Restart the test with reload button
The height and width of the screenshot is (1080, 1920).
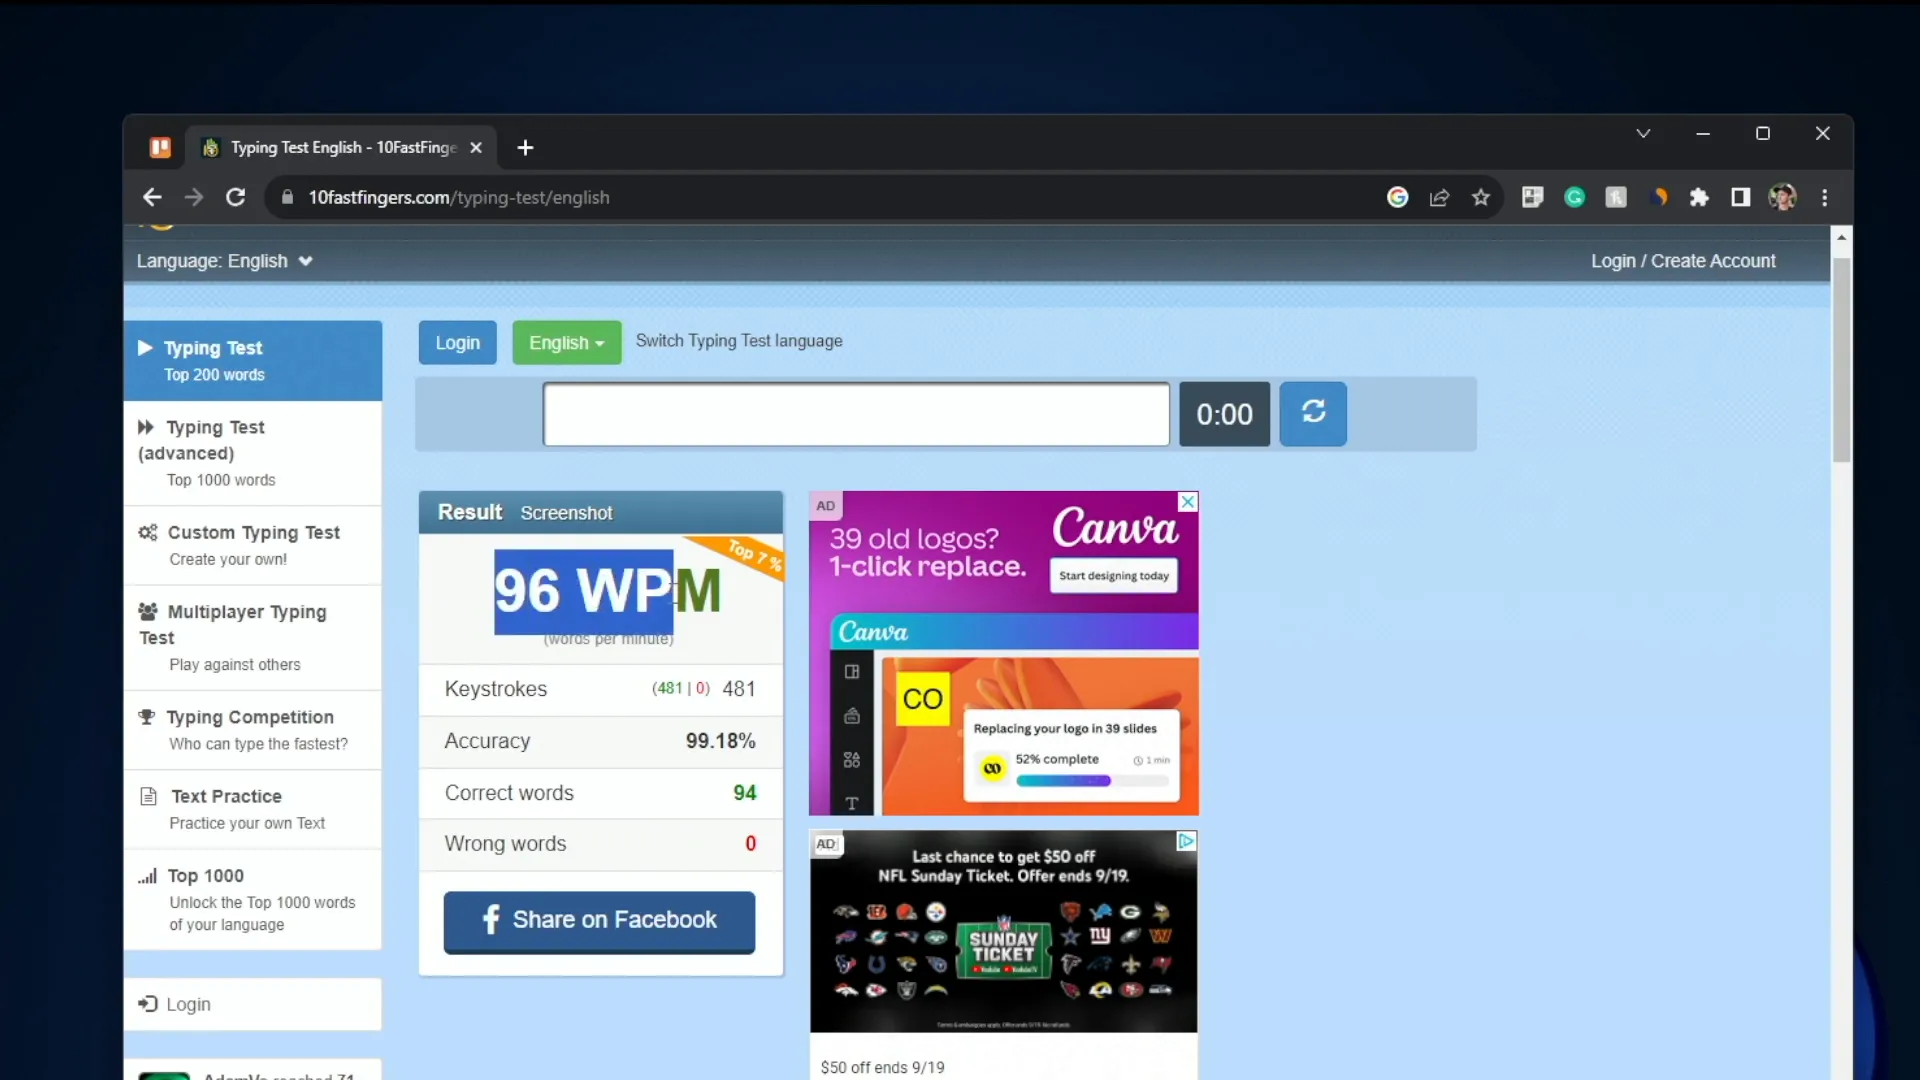[1313, 414]
